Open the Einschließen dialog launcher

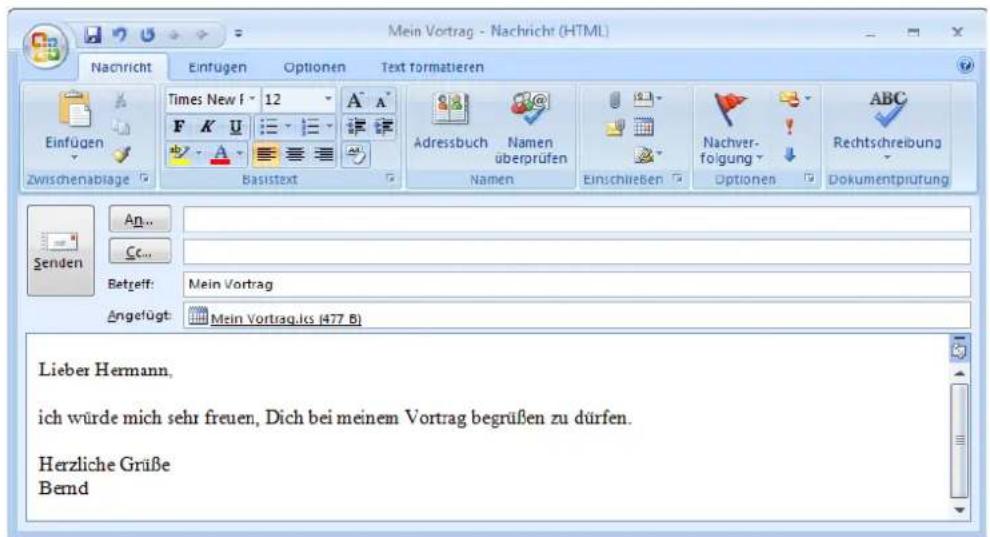point(677,179)
